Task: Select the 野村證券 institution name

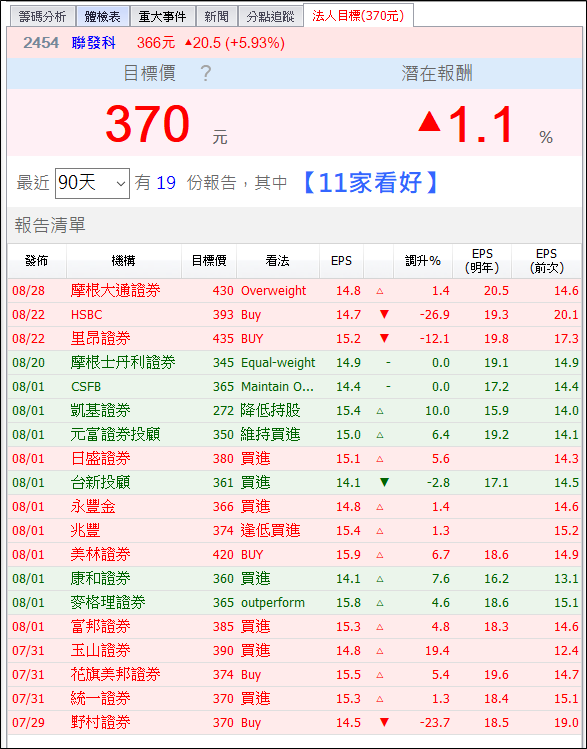Action: [101, 723]
